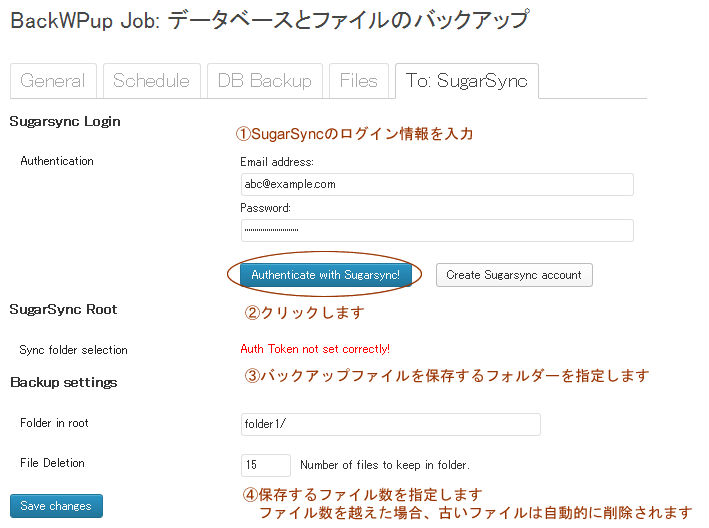The width and height of the screenshot is (709, 528).
Task: Click 'Number of files to keep in folder.' text
Action: point(385,465)
